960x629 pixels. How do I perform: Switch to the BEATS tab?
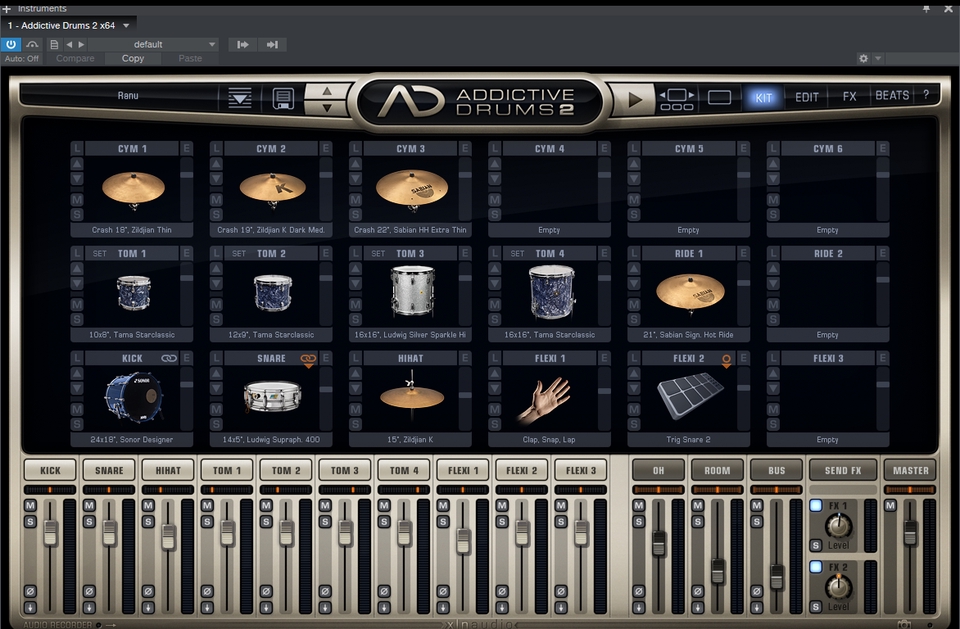click(x=892, y=96)
